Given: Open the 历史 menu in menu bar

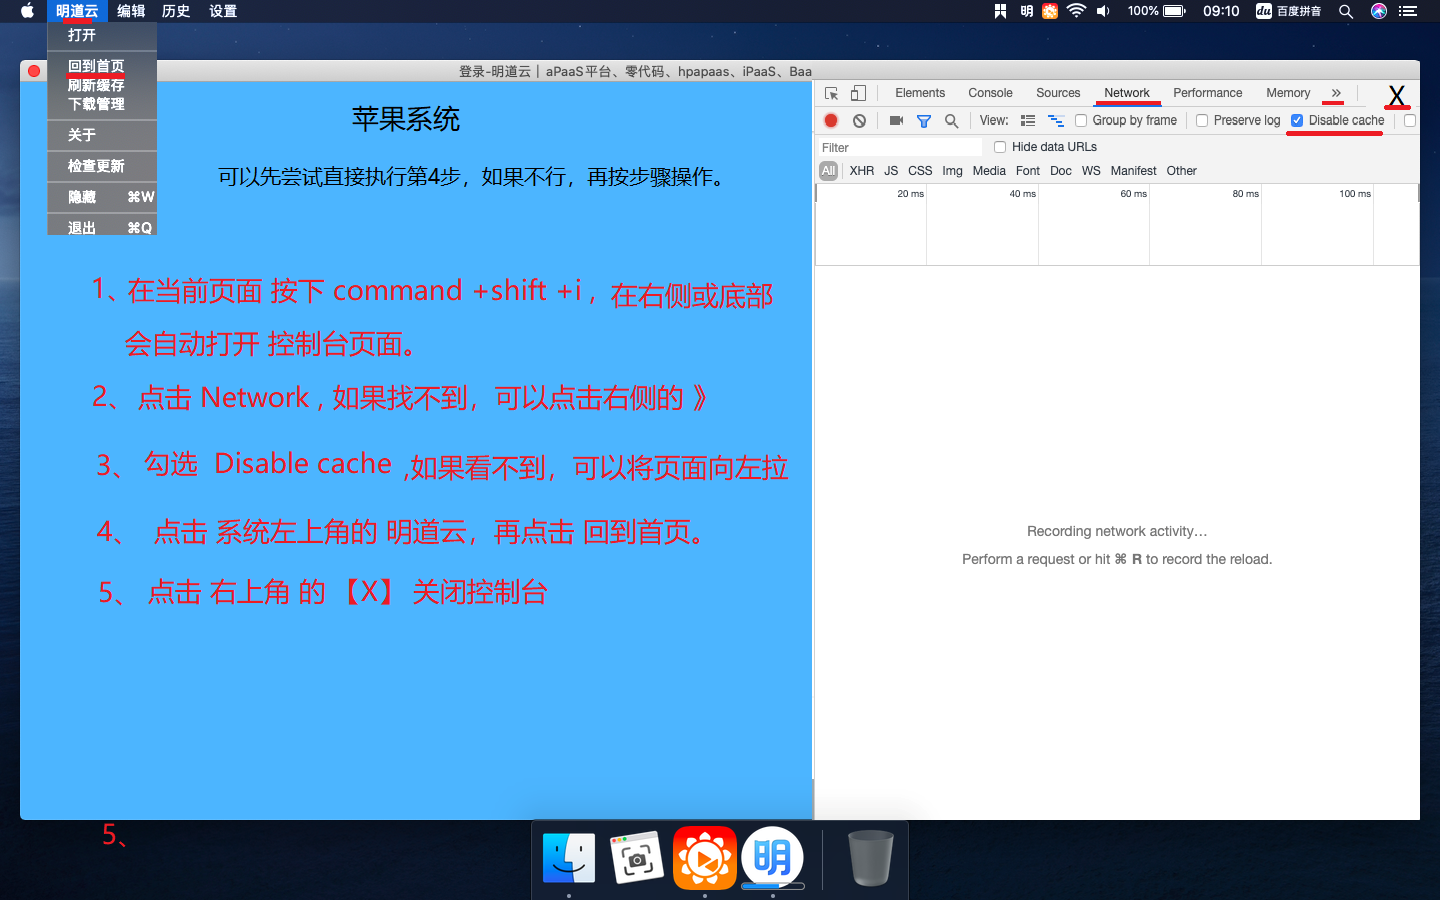Looking at the screenshot, I should [176, 11].
